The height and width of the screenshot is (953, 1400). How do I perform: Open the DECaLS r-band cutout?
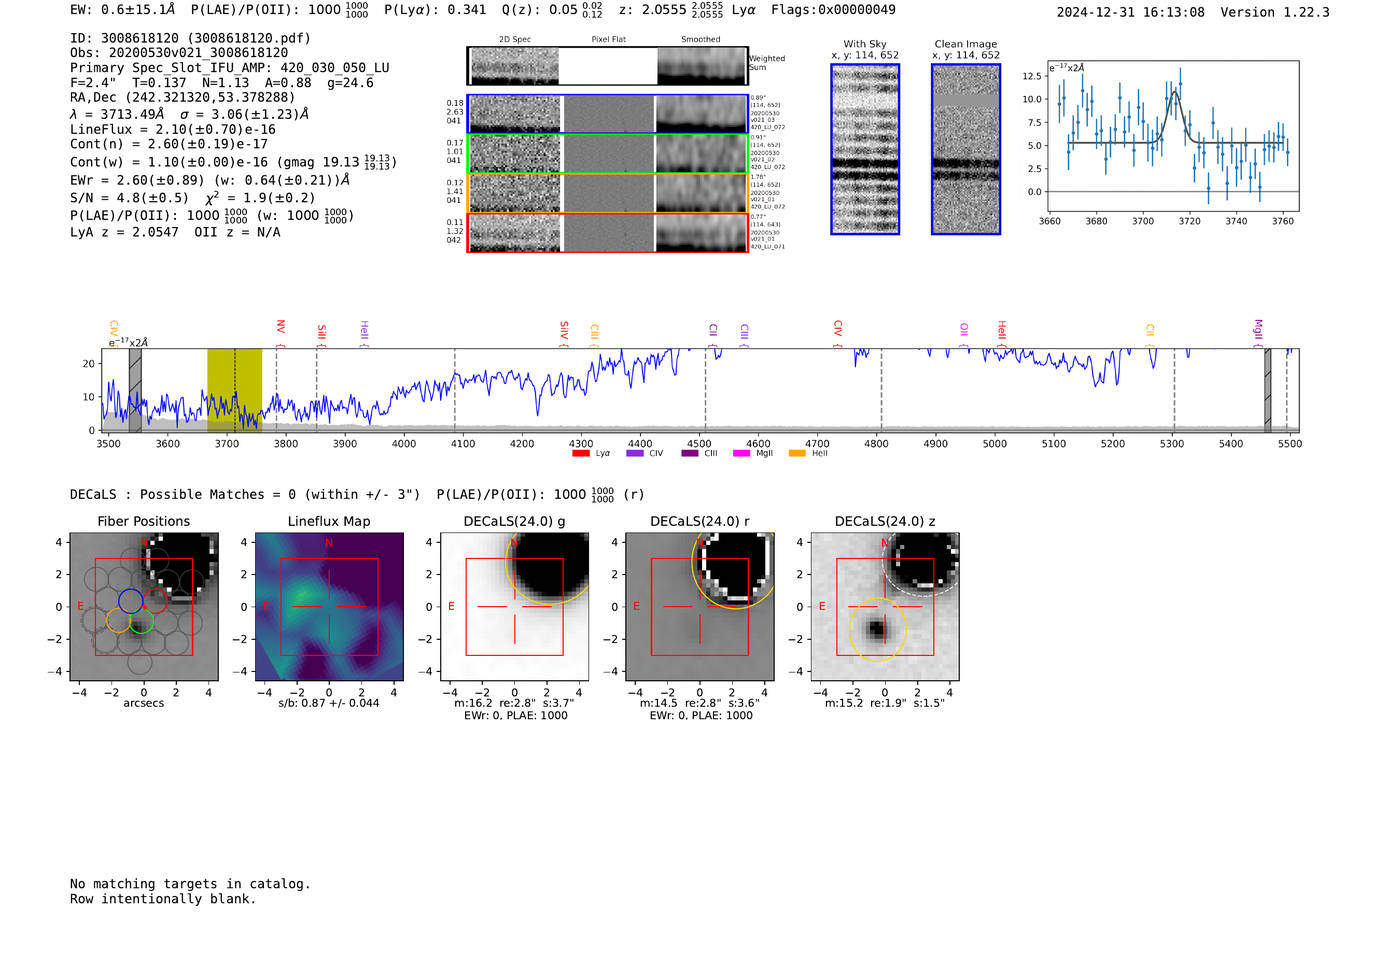point(699,607)
